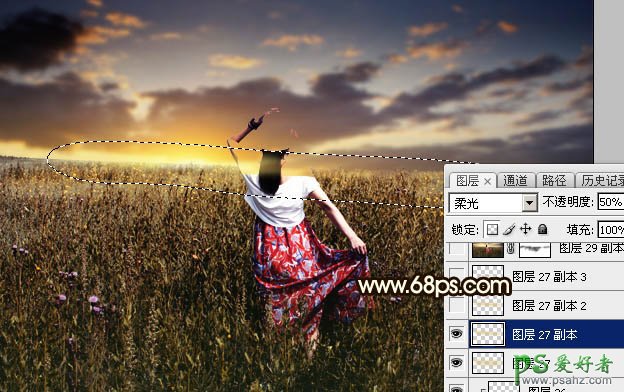Hide the 图层 27 layer via eye icon
Image resolution: width=624 pixels, height=392 pixels.
[456, 363]
